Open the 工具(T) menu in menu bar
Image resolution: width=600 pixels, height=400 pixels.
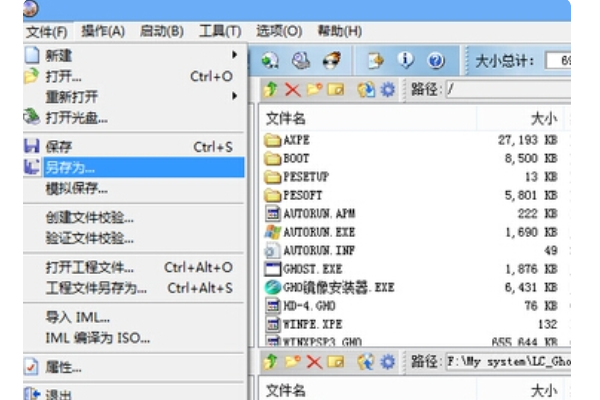pos(219,31)
